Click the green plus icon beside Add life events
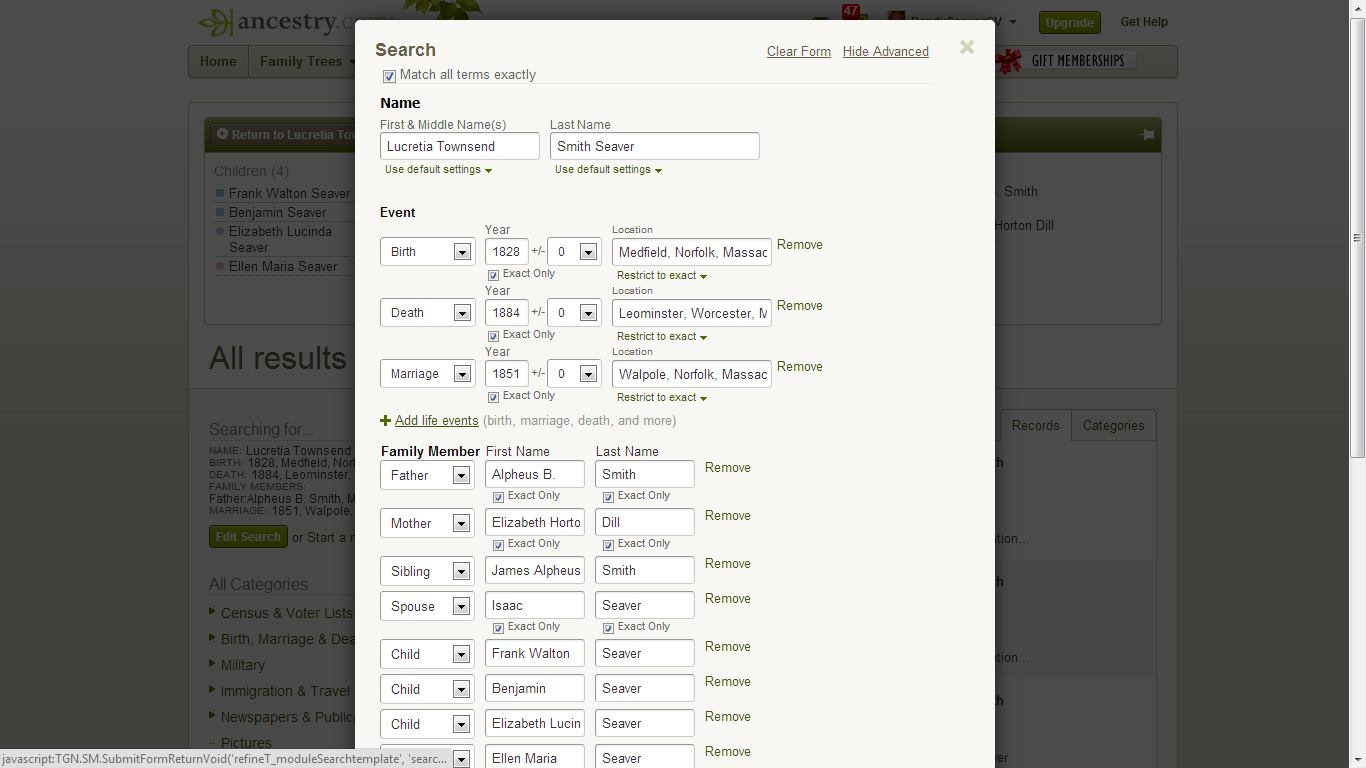The height and width of the screenshot is (768, 1366). [386, 421]
